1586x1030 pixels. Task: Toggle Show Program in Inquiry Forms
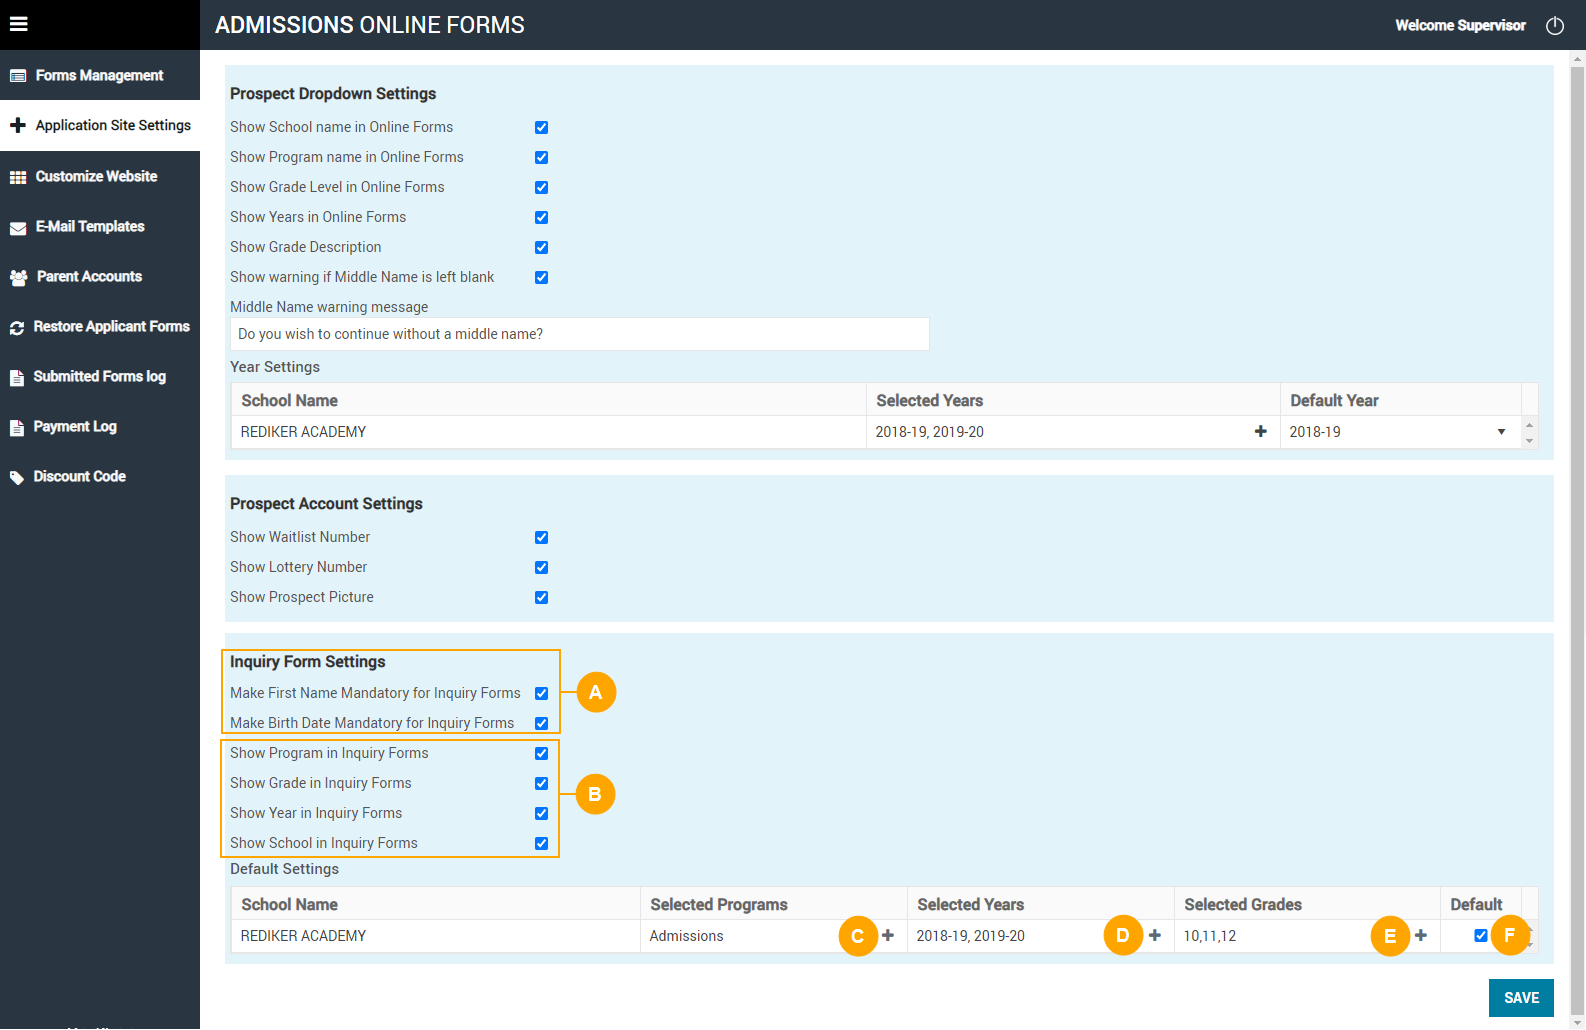(541, 753)
